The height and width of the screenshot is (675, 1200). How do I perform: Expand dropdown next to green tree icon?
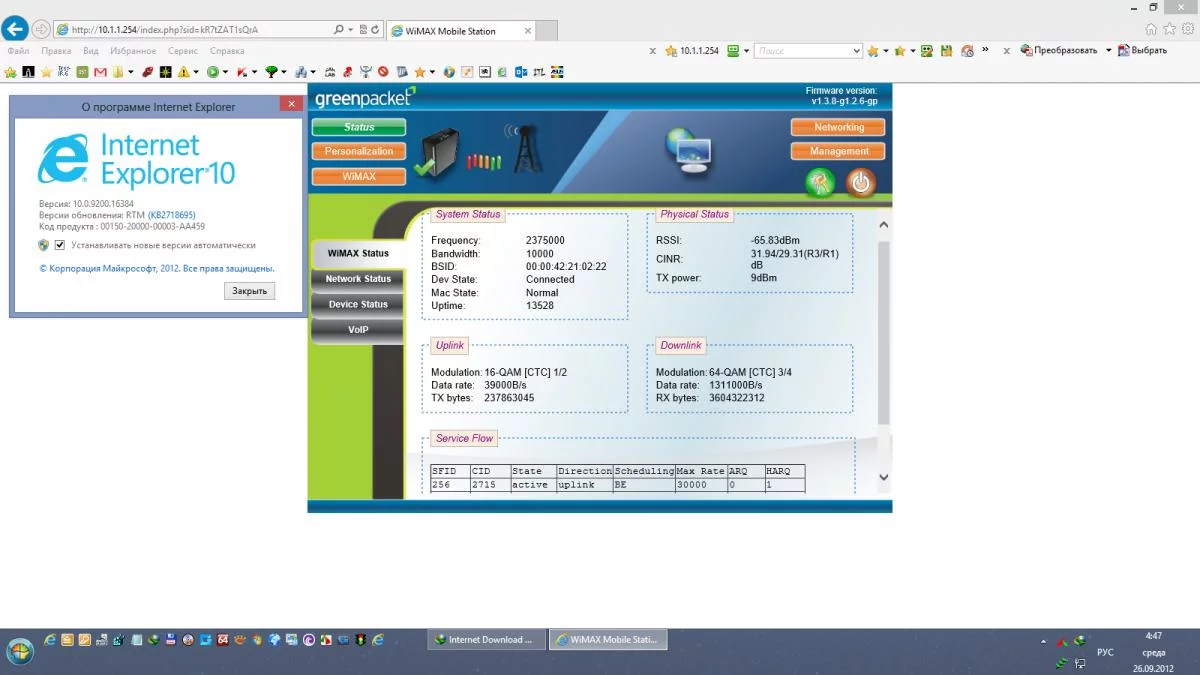(x=284, y=72)
